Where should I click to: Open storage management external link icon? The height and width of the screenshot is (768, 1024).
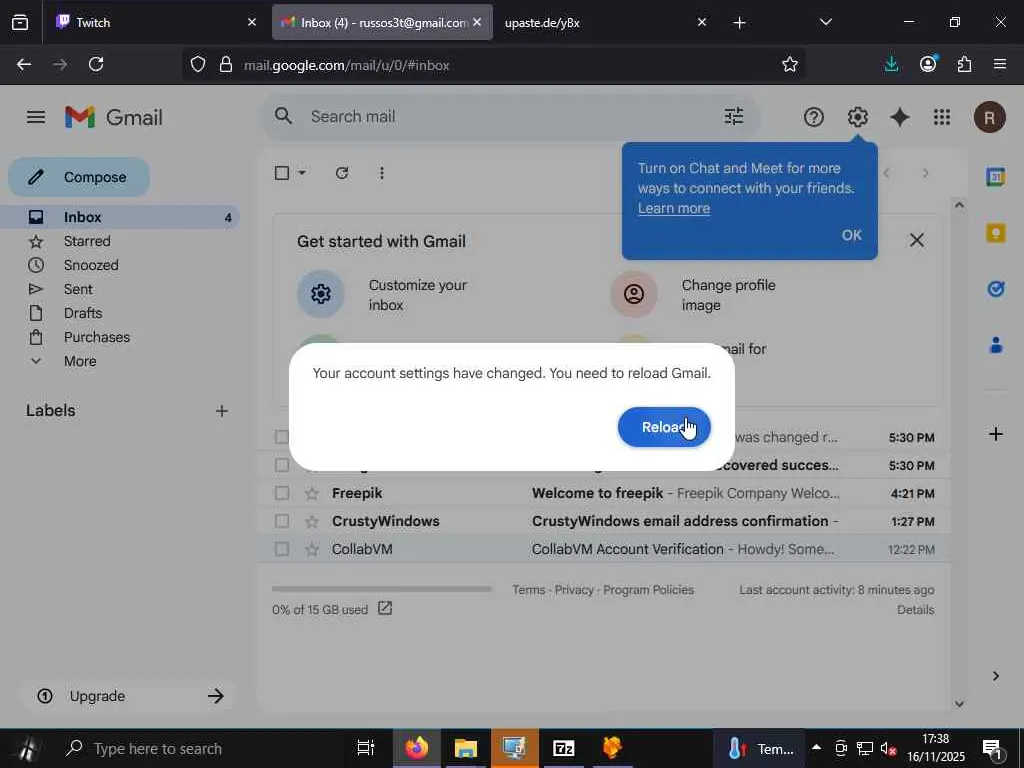coord(385,609)
